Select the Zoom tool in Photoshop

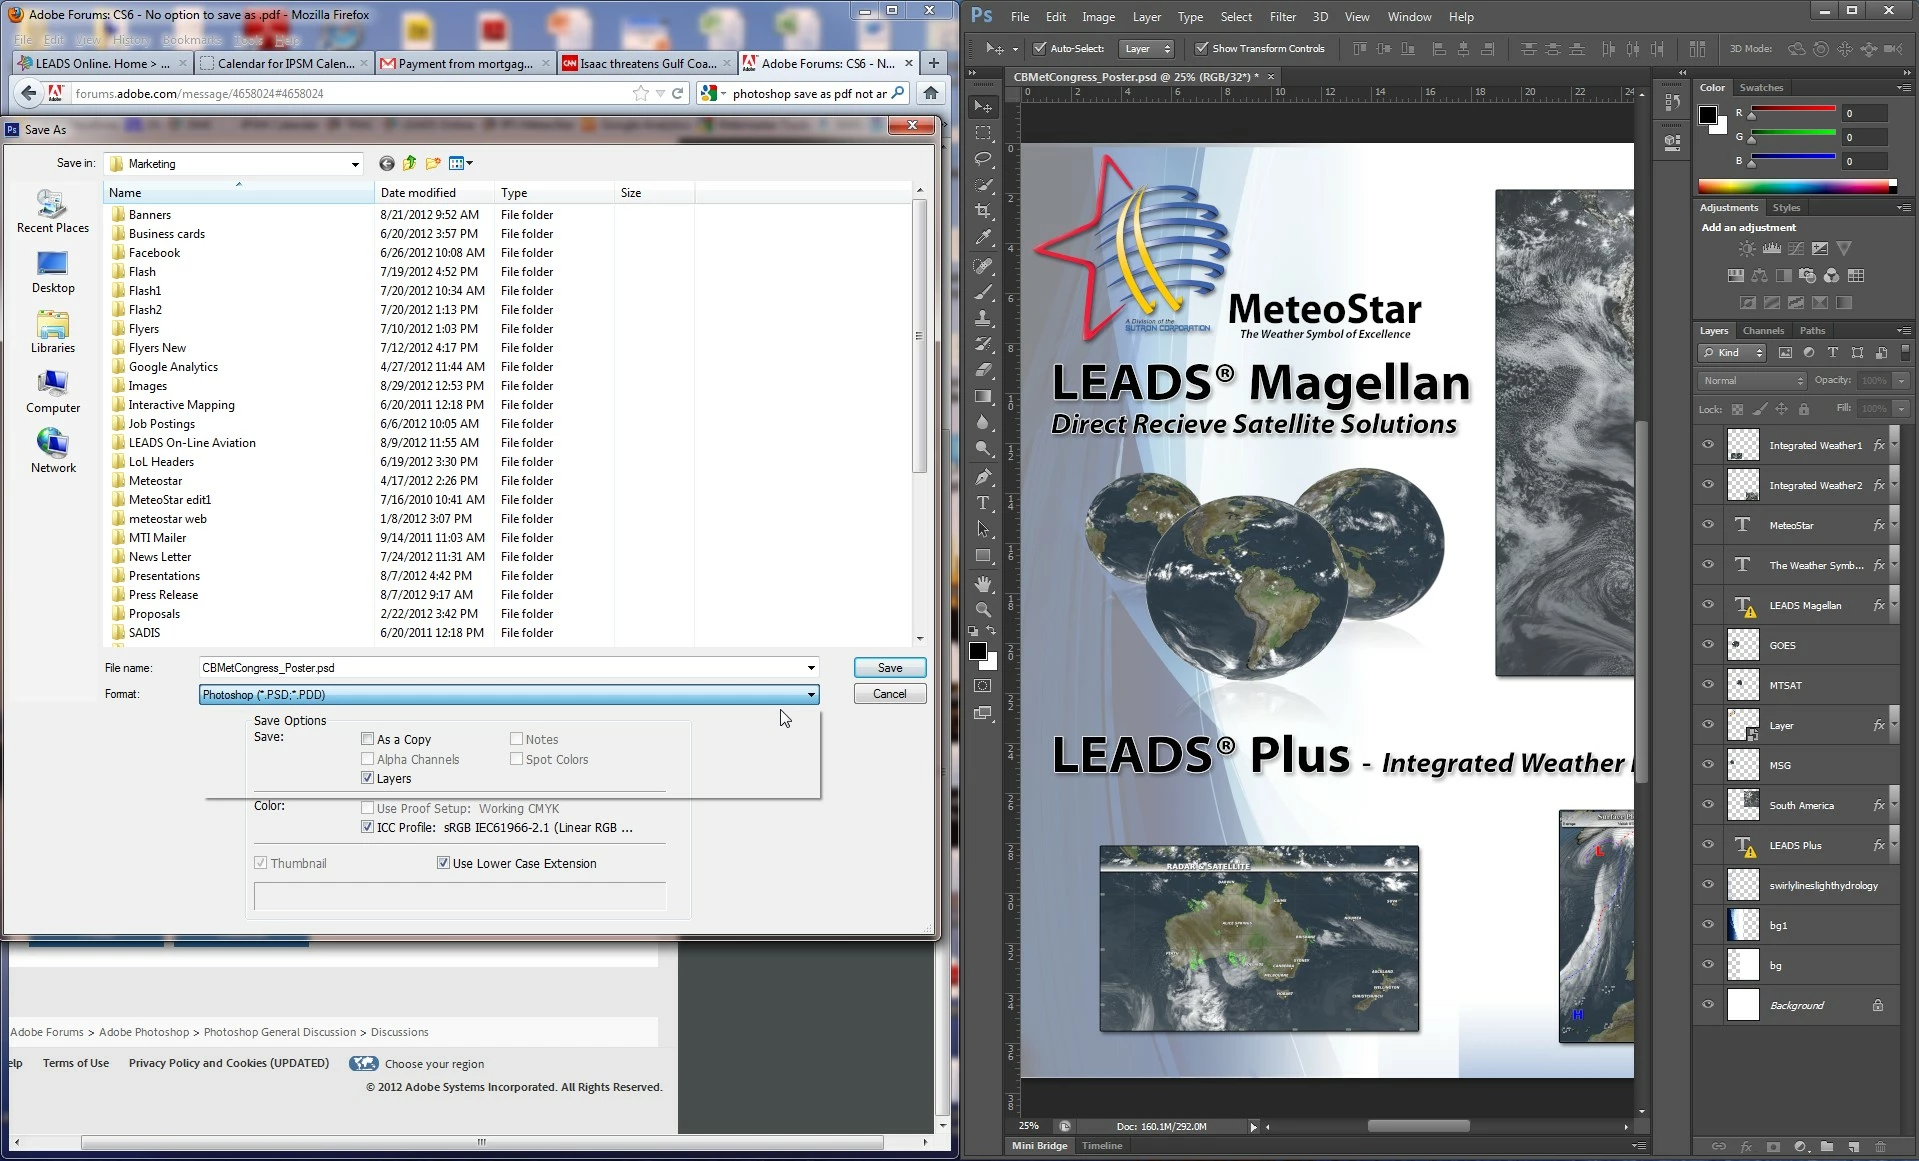point(983,609)
